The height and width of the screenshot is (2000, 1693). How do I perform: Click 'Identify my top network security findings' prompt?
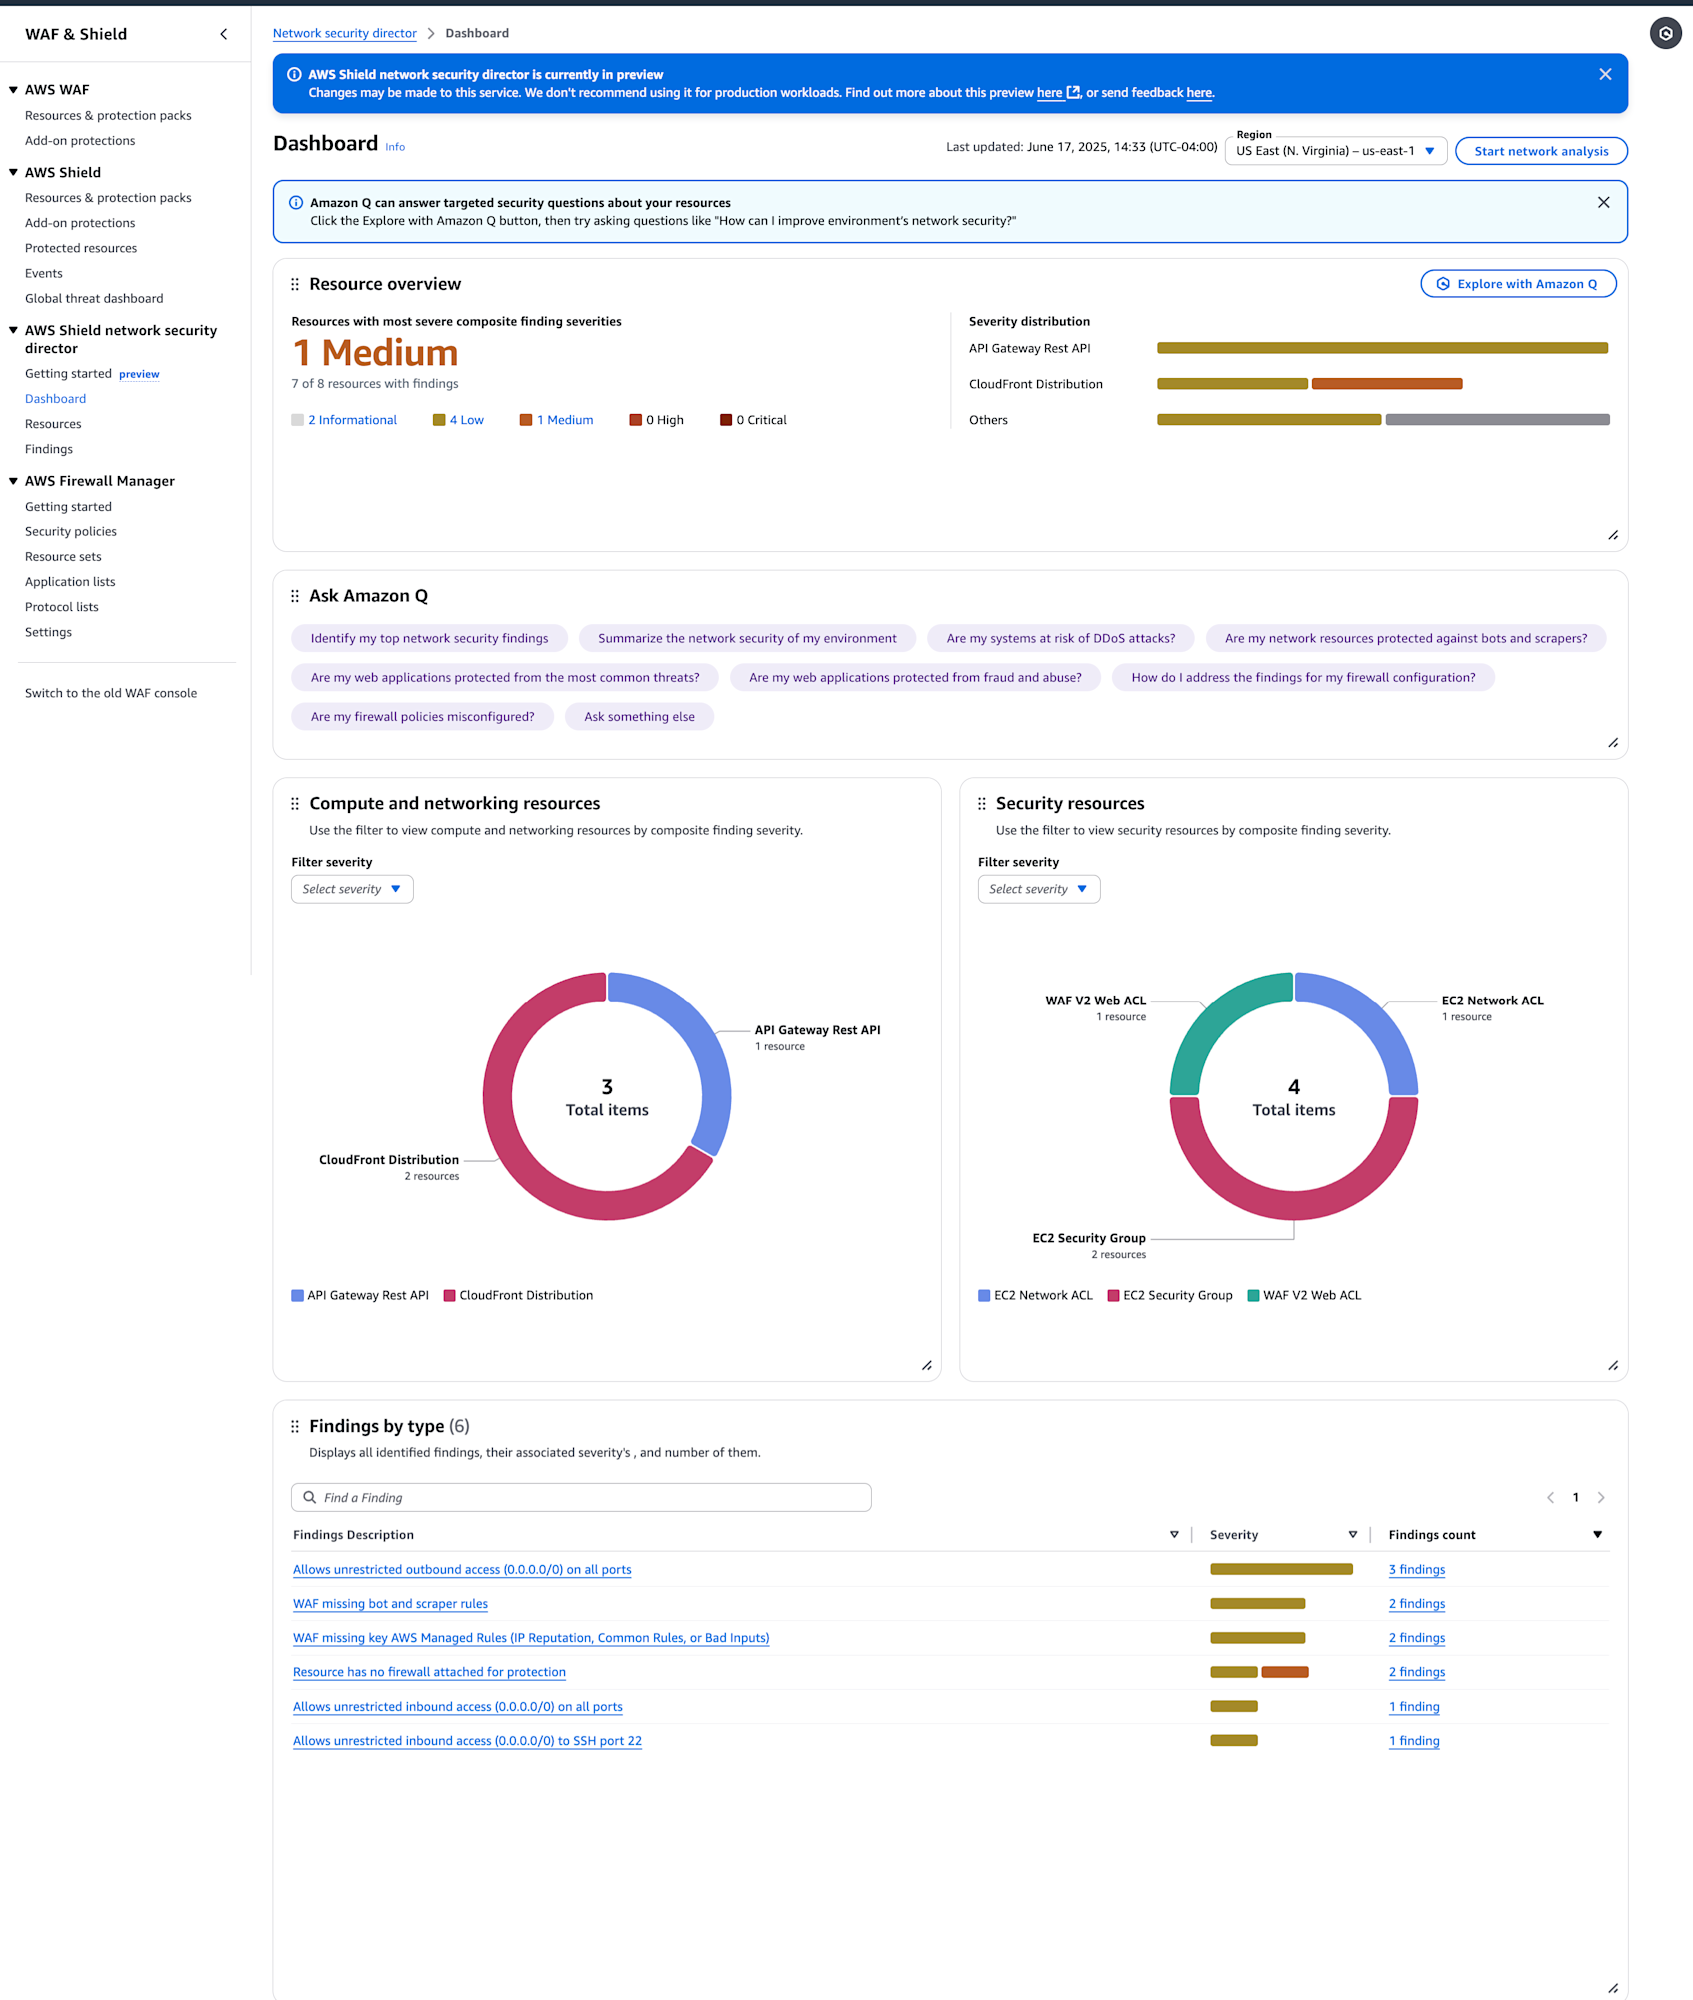click(x=429, y=638)
